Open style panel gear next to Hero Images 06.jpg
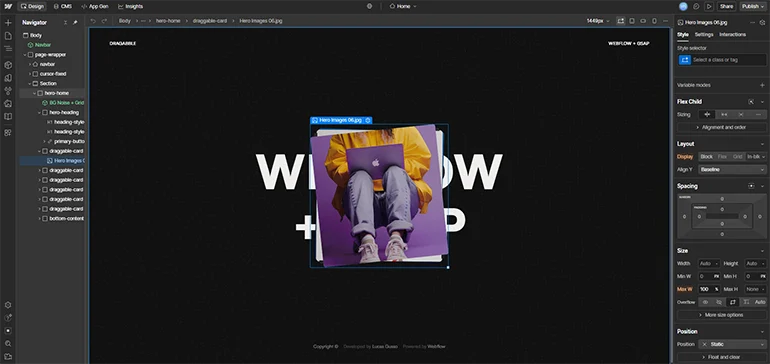Viewport: 770px width, 364px height. click(x=762, y=23)
